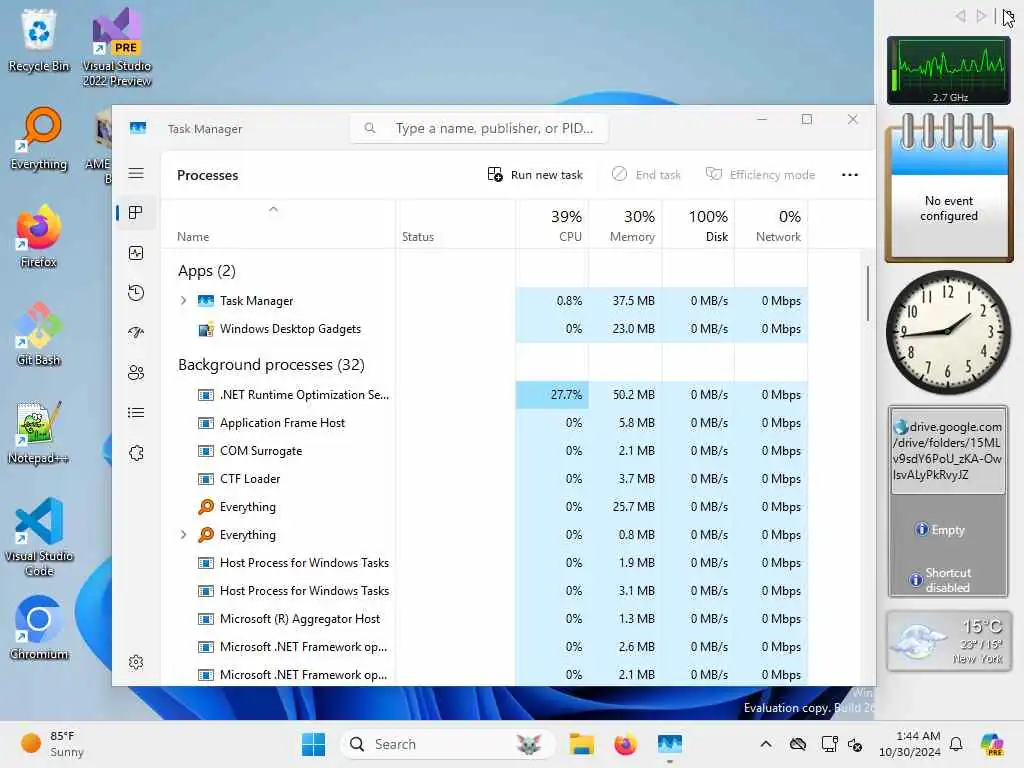Expand the Task Manager process row

184,300
